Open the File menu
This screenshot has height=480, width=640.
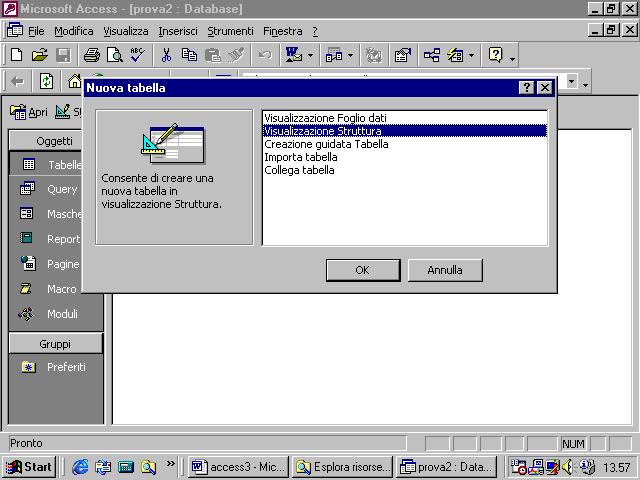click(36, 31)
